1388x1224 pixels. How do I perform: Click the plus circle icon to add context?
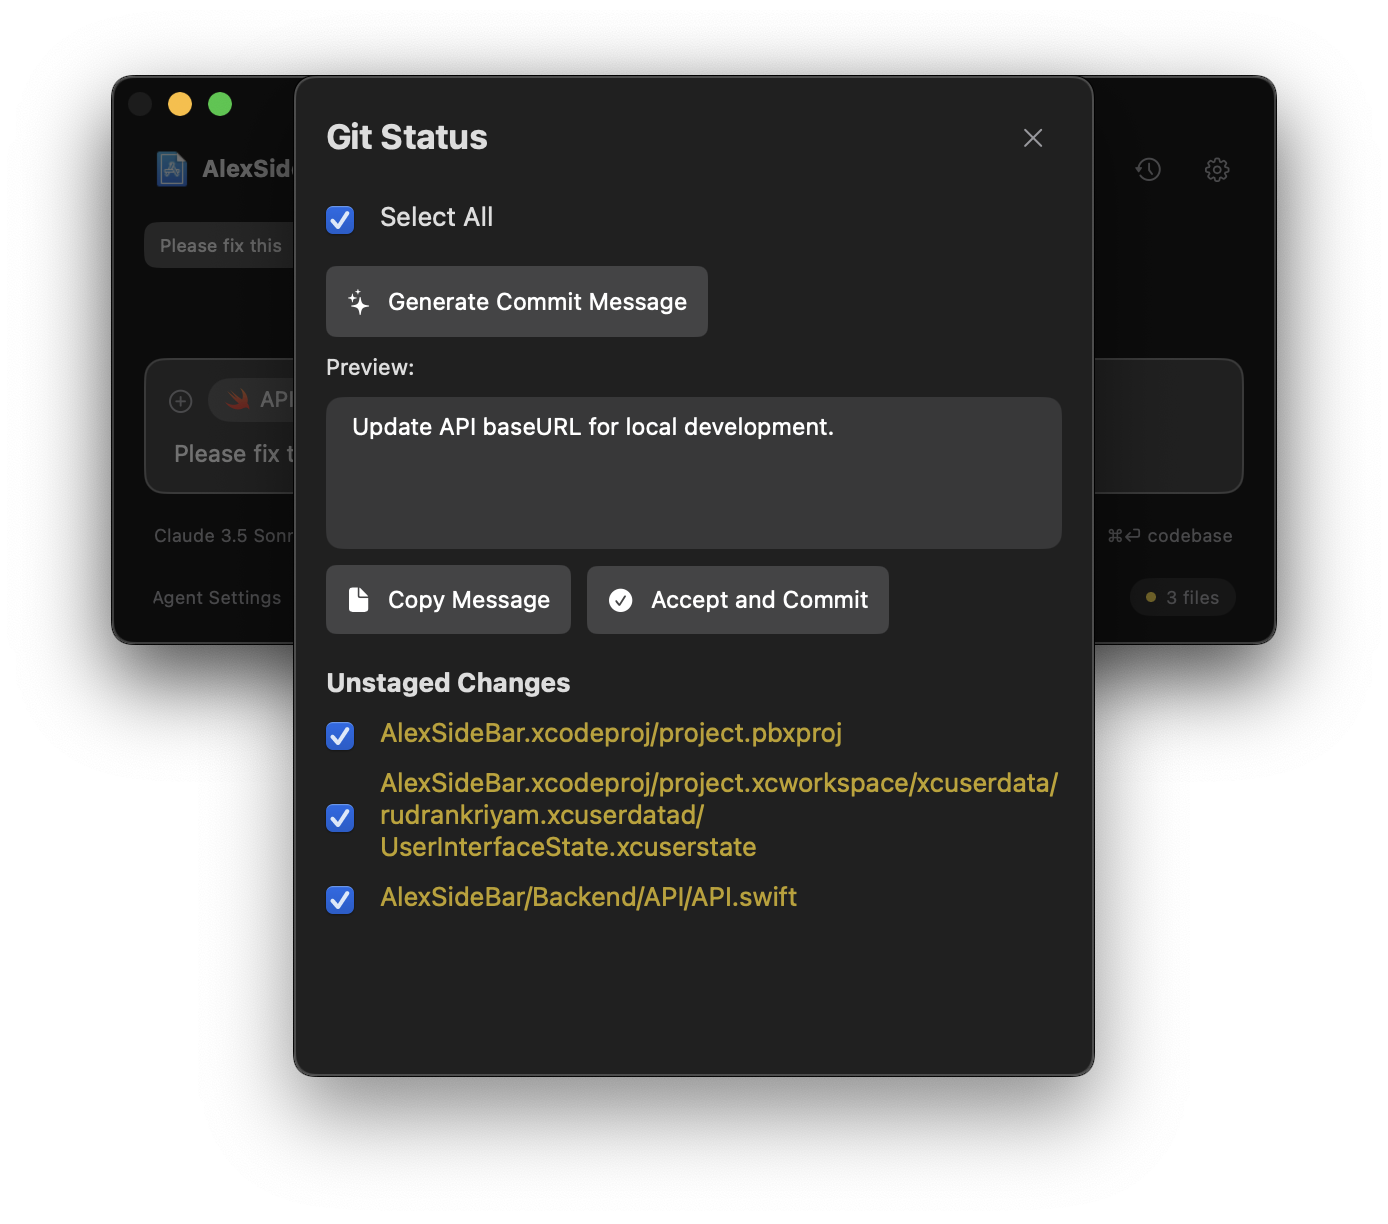tap(180, 401)
